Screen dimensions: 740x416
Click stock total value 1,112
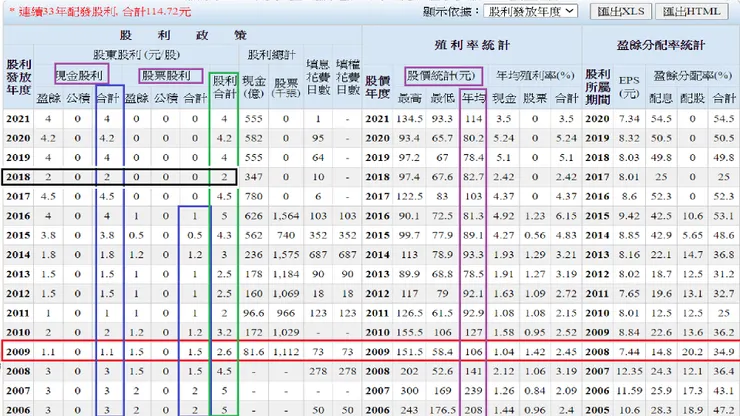tap(286, 352)
